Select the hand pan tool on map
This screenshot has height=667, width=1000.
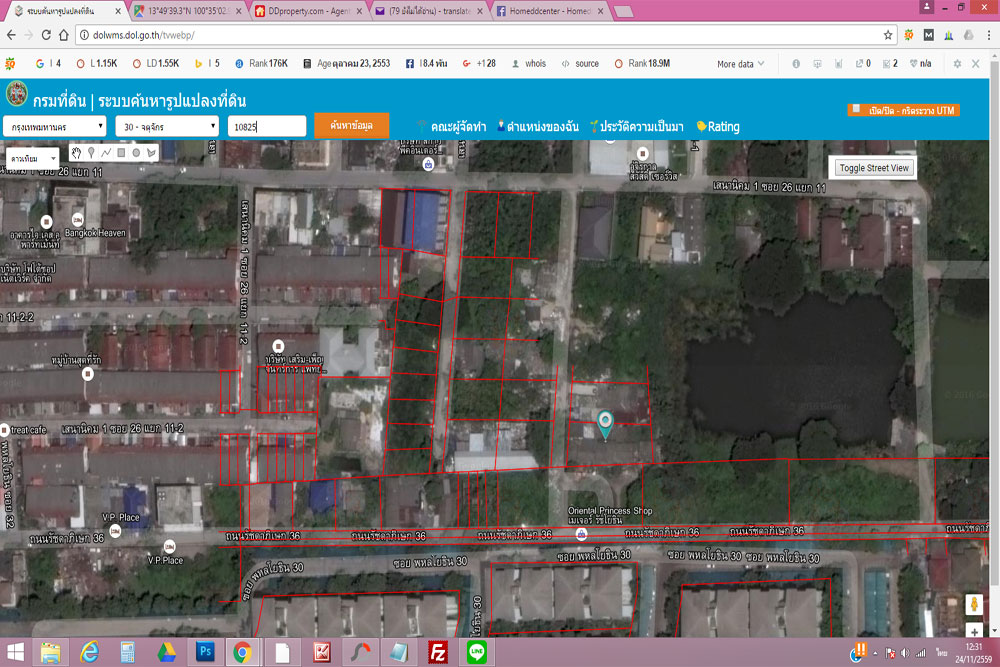[76, 153]
